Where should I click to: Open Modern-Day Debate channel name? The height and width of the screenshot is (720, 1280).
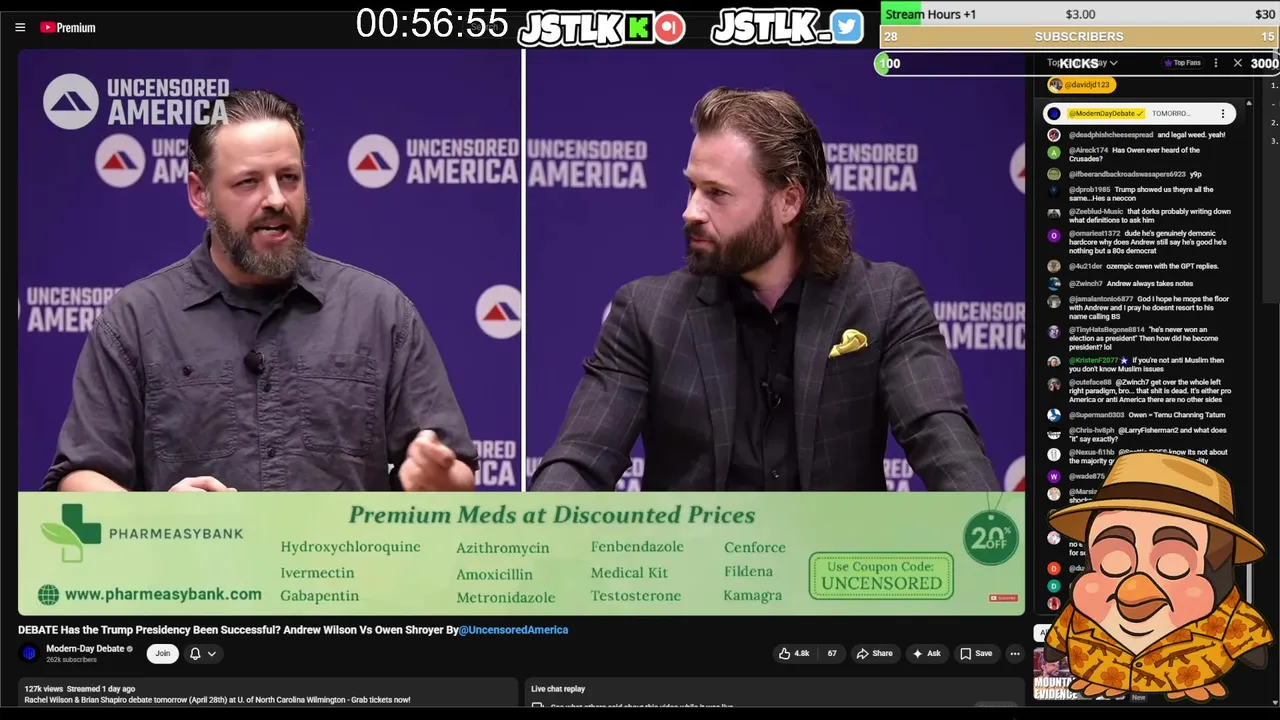(x=85, y=649)
